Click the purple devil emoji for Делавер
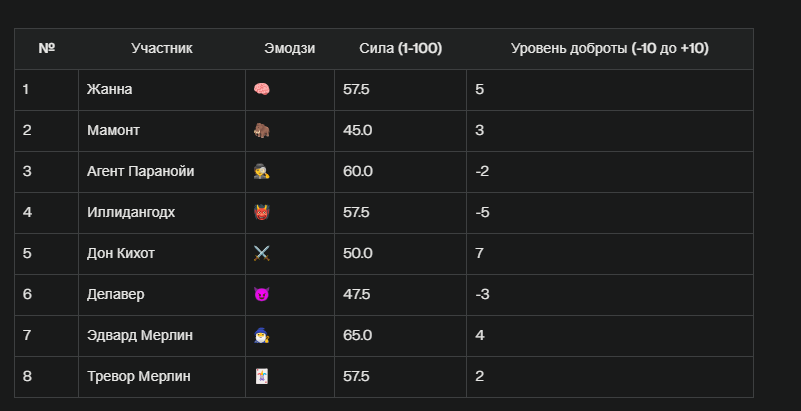 click(262, 295)
